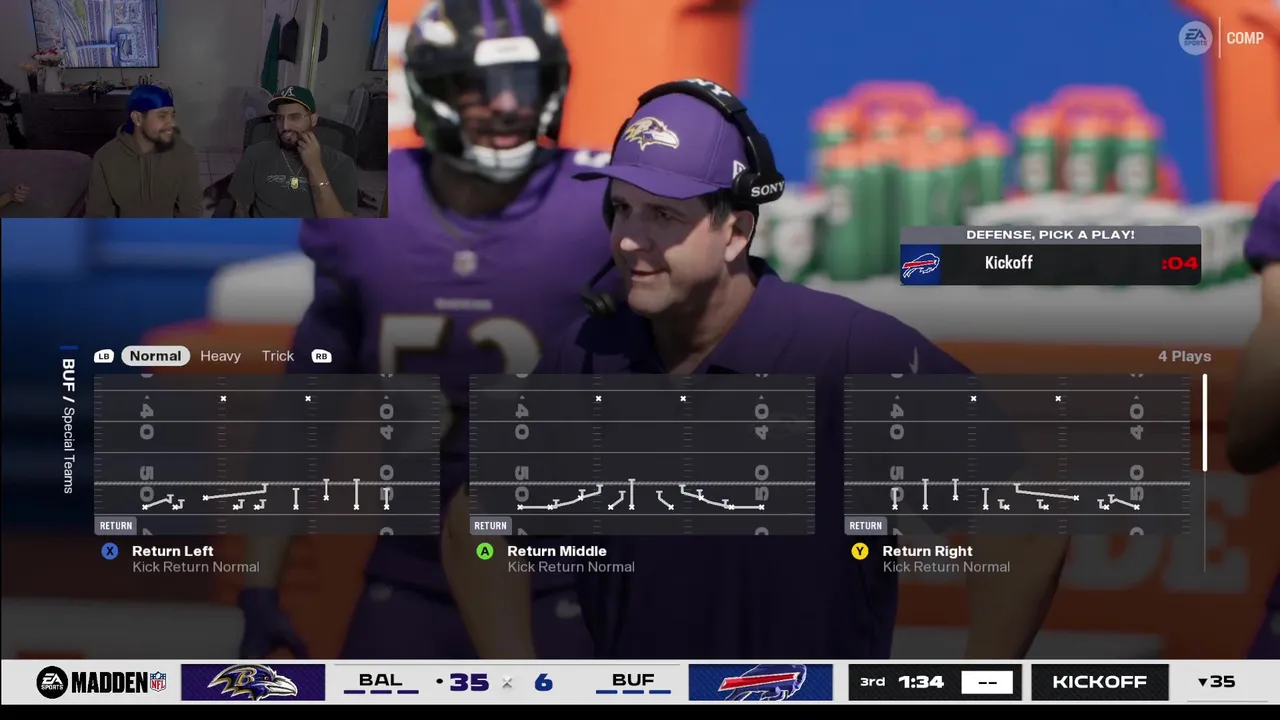The width and height of the screenshot is (1280, 720).
Task: Click the Bills score 6
Action: pyautogui.click(x=543, y=682)
